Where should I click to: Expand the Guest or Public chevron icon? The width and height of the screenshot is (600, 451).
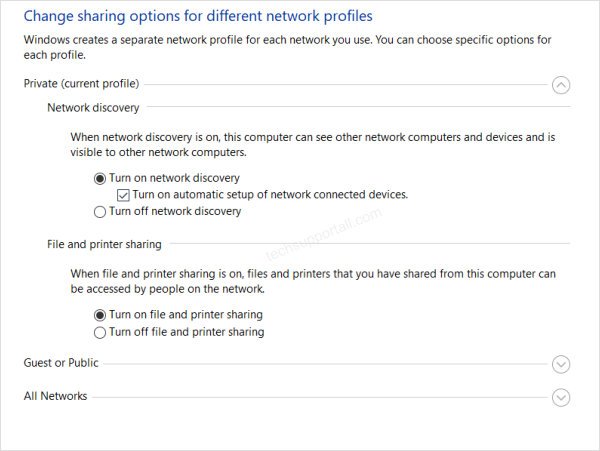tap(561, 364)
